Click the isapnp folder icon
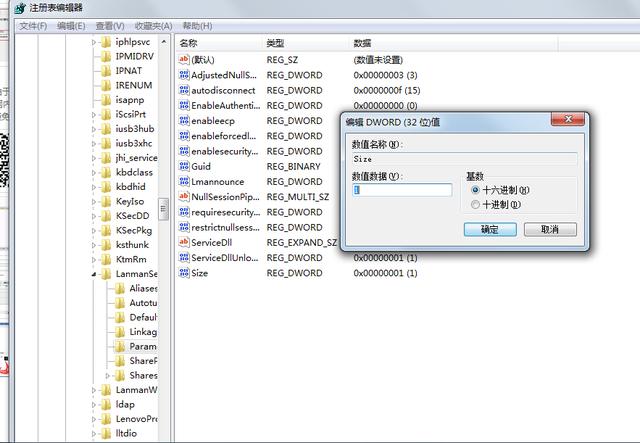 [x=106, y=100]
